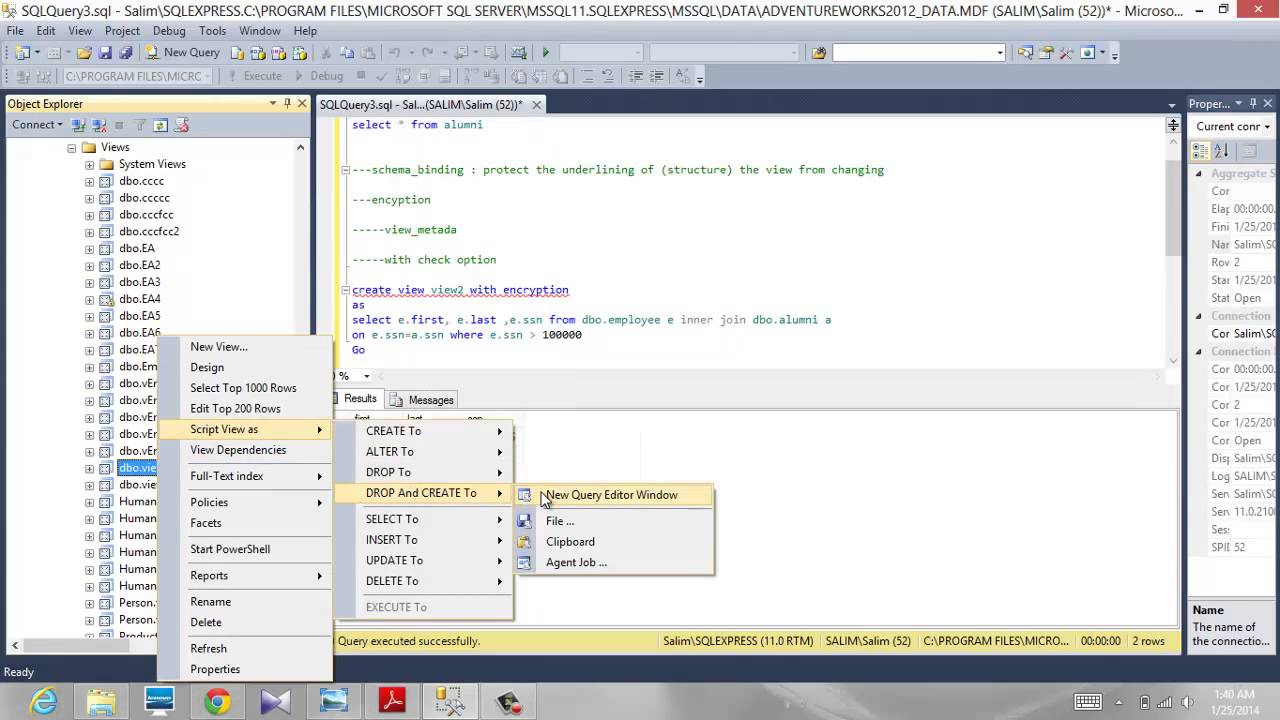Open the active documents list dropdown

(x=1172, y=105)
